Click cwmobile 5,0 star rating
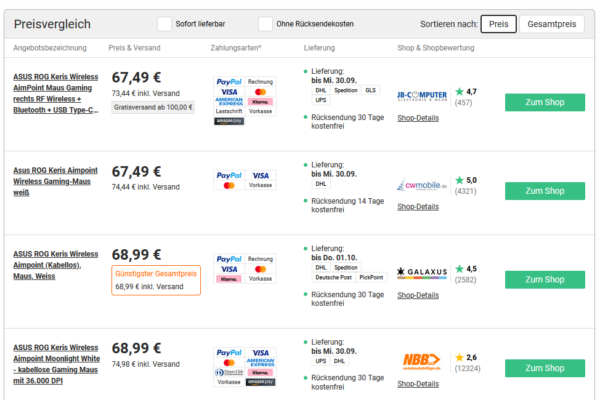Image resolution: width=600 pixels, height=400 pixels. click(466, 180)
